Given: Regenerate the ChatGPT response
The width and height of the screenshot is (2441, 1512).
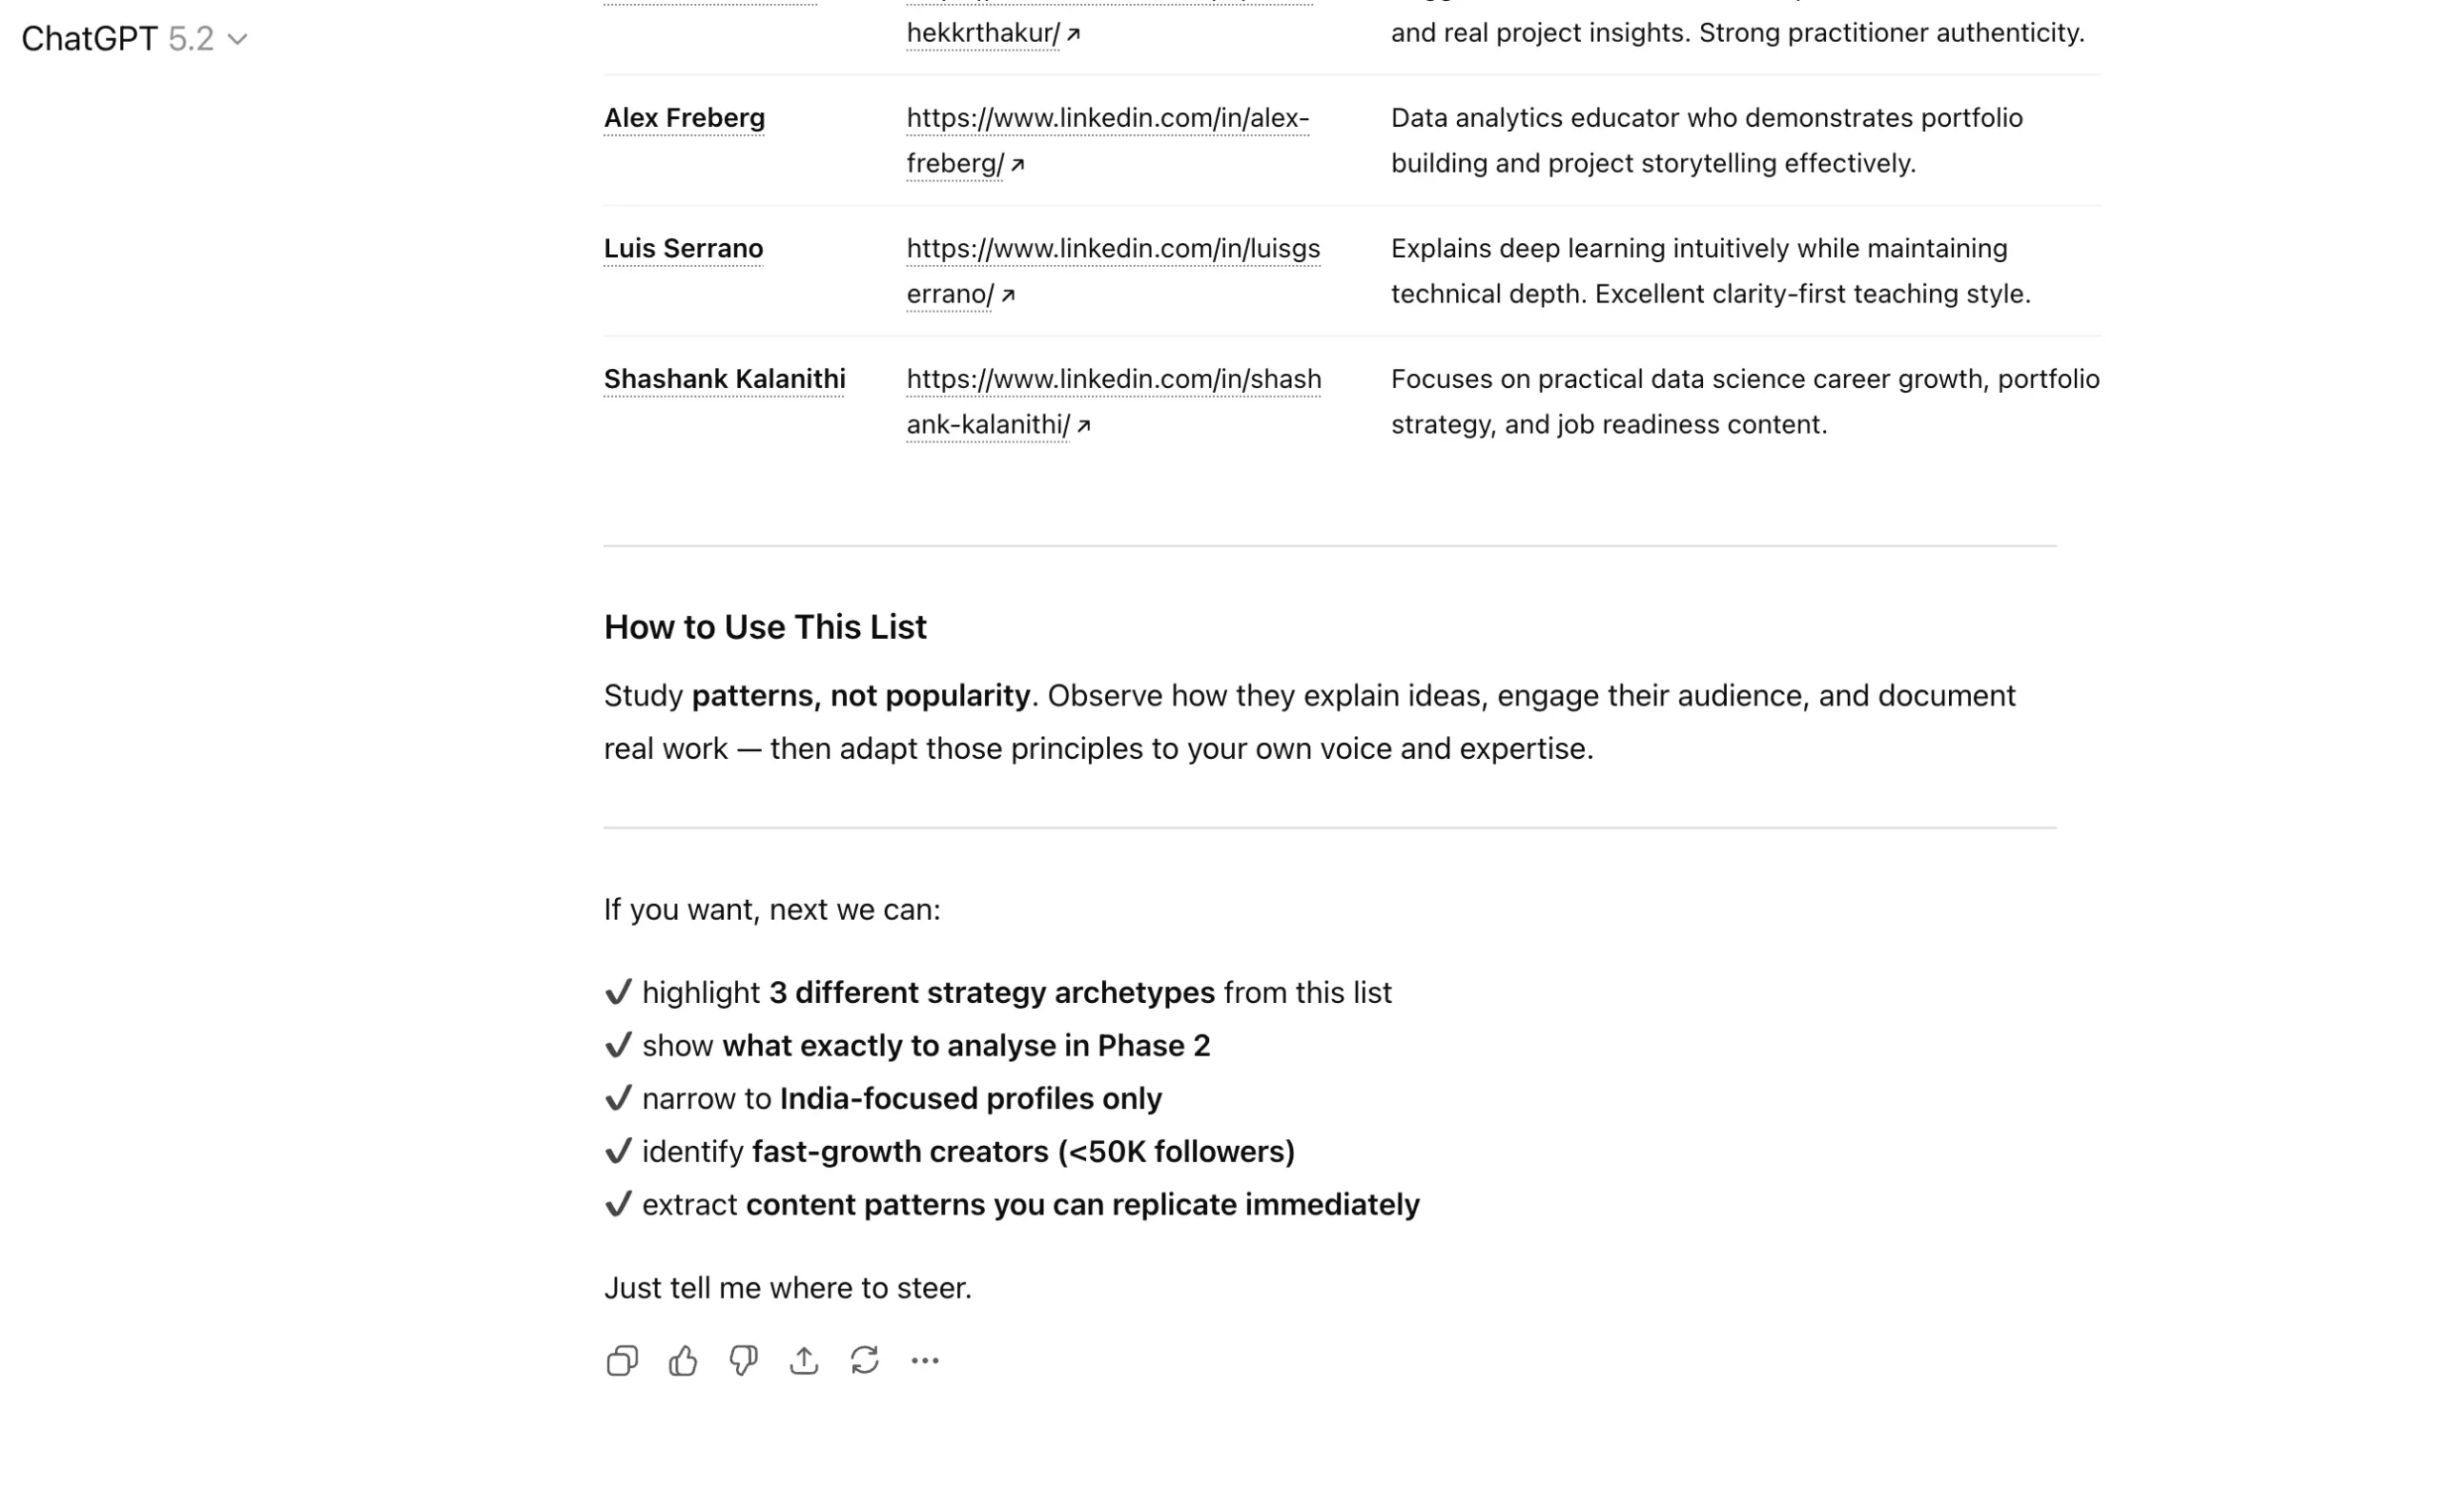Looking at the screenshot, I should [x=865, y=1360].
